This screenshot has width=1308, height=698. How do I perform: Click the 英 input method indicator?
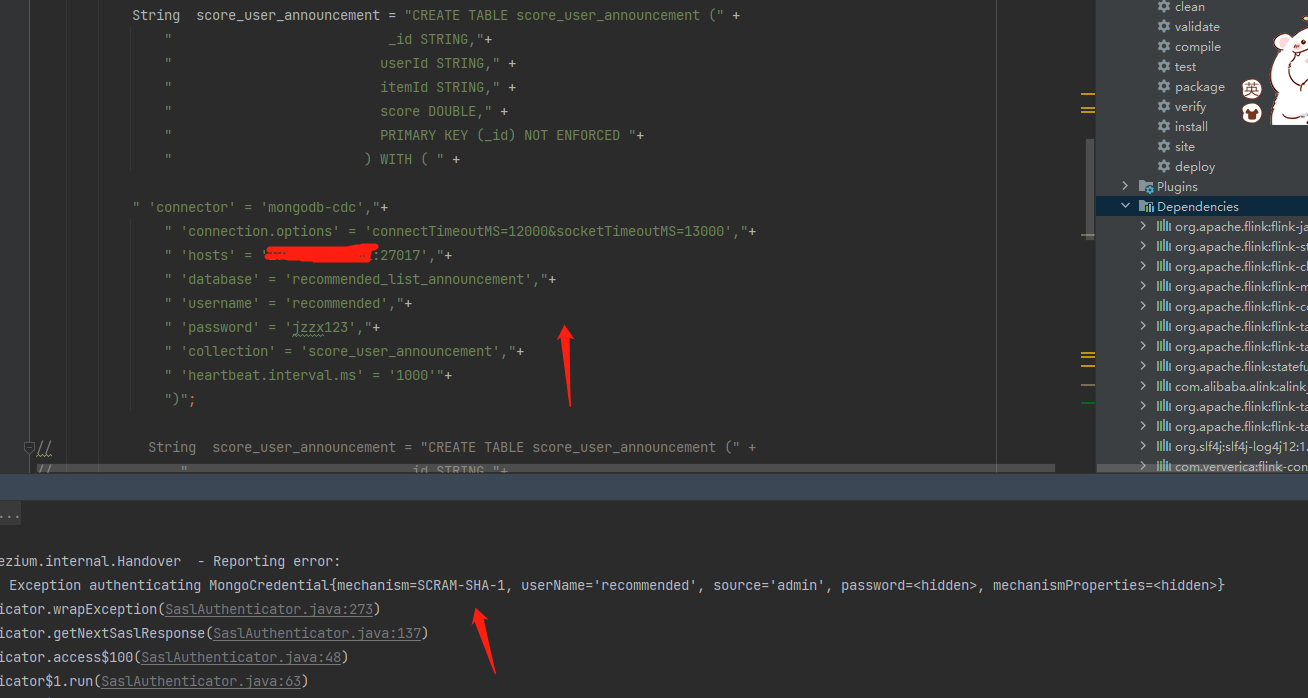click(x=1252, y=88)
